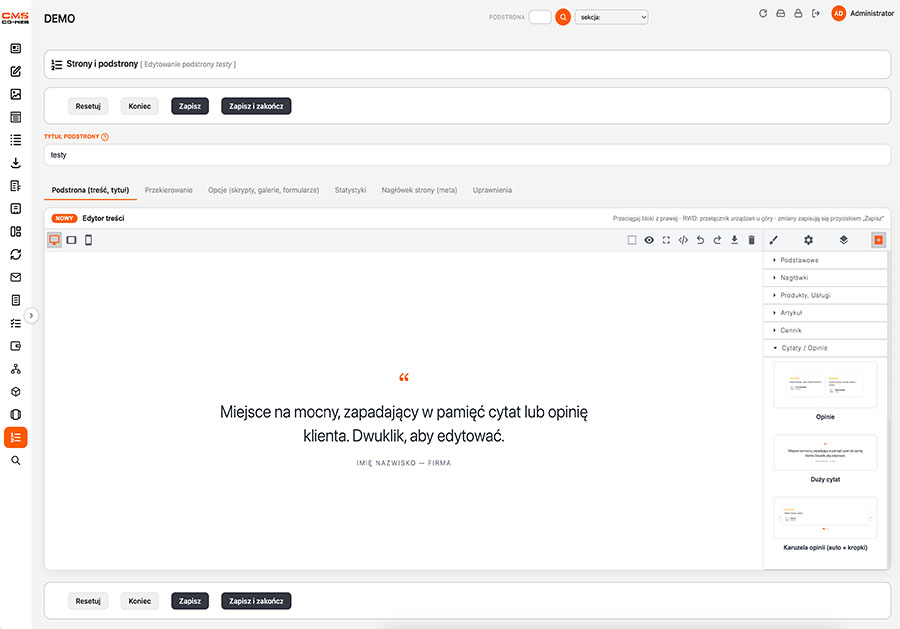Open the style manager brush icon
The image size is (900, 629).
click(774, 240)
